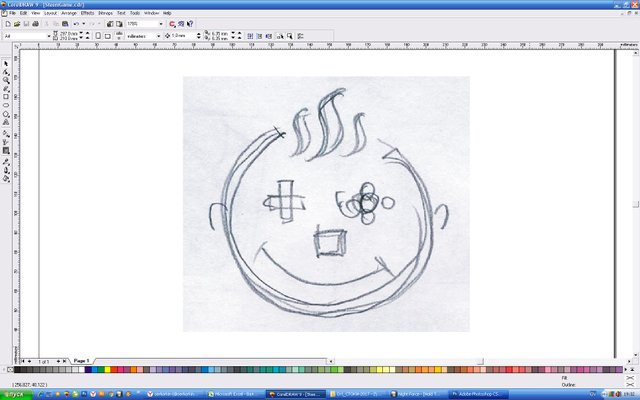The width and height of the screenshot is (640, 400).
Task: Set page to Landscape orientation
Action: [107, 36]
